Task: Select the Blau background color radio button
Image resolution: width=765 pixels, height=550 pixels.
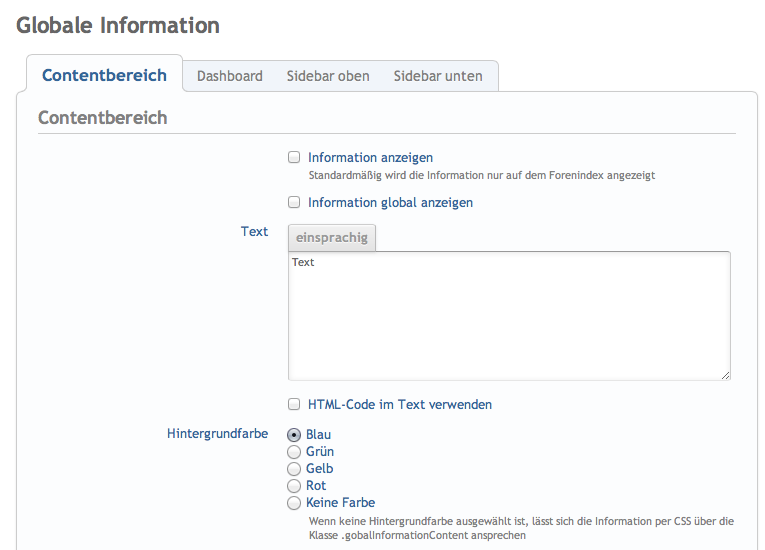Action: click(294, 435)
